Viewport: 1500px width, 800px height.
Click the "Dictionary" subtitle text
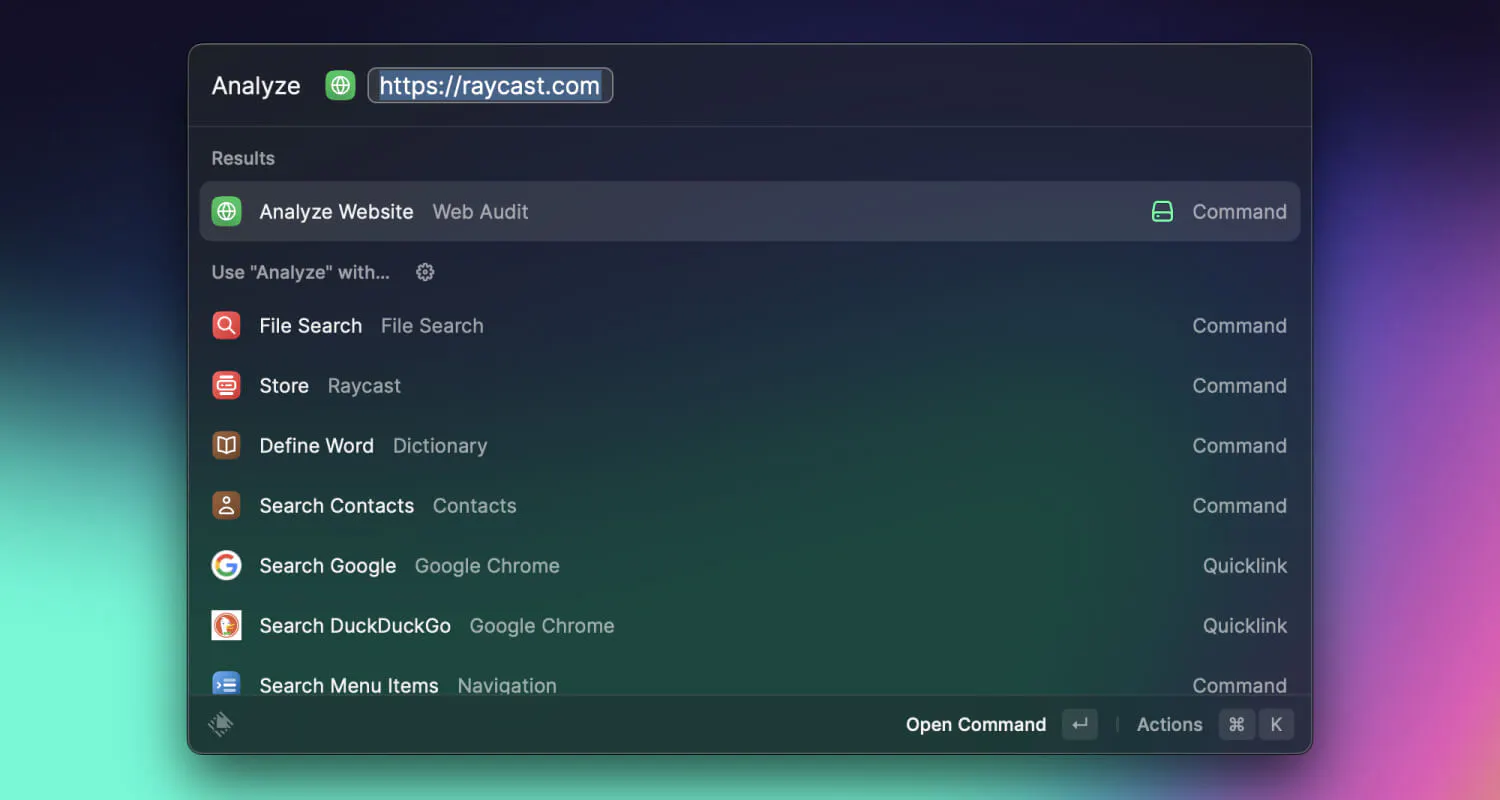tap(440, 445)
